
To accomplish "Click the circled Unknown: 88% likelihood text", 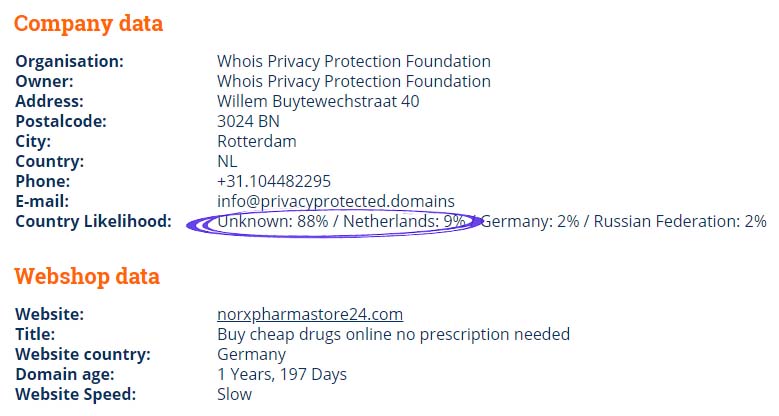I will tap(273, 221).
